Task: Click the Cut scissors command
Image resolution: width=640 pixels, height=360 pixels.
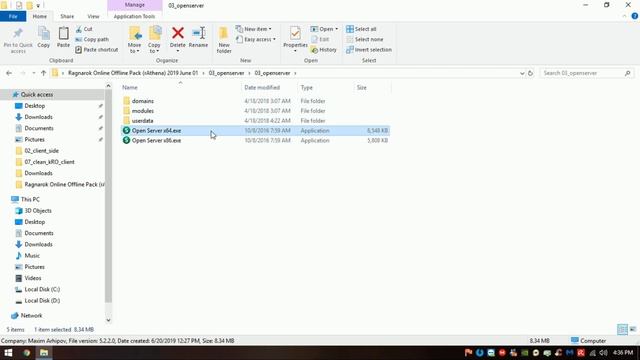Action: [84, 29]
